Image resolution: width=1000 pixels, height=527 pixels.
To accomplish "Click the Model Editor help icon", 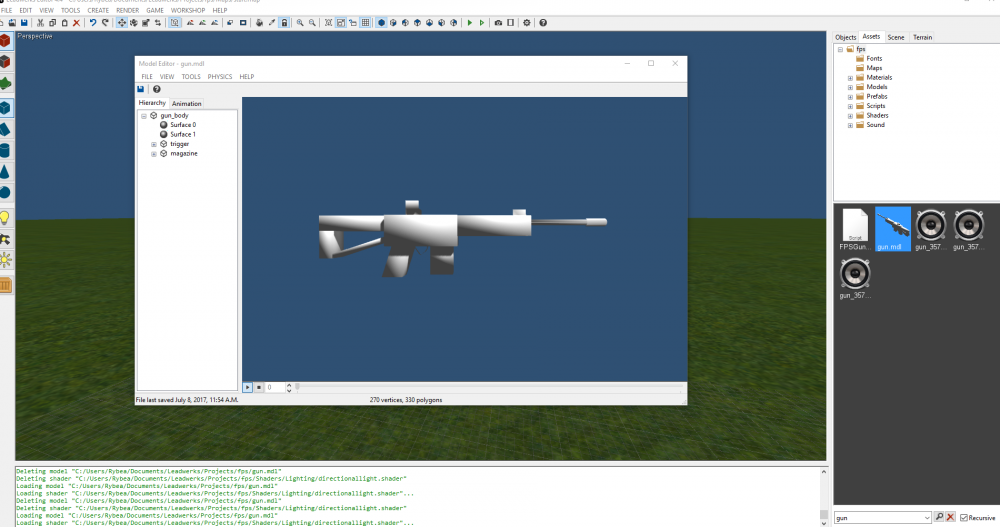I will pyautogui.click(x=156, y=89).
